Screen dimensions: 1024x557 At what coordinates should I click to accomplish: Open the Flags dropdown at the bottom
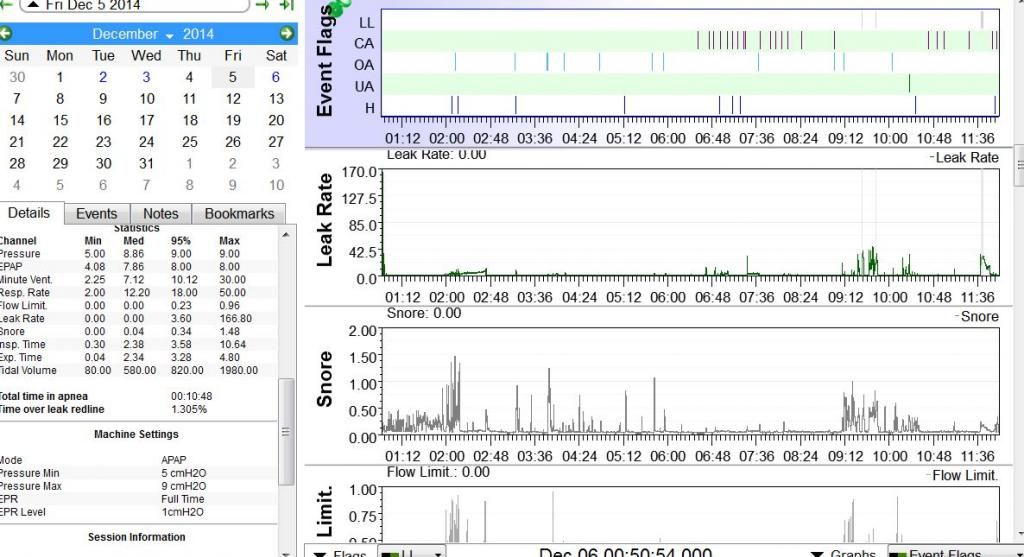pyautogui.click(x=340, y=553)
